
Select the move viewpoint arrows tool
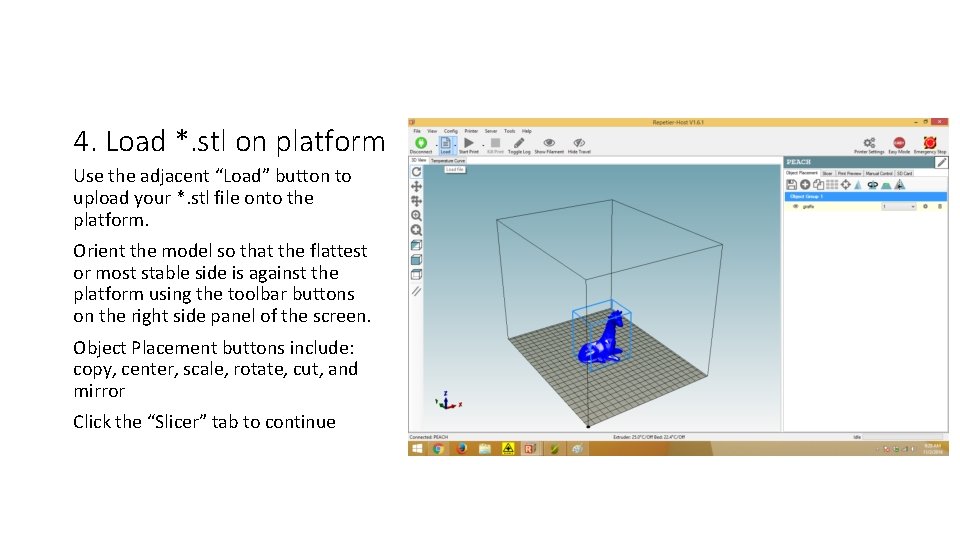coord(416,186)
